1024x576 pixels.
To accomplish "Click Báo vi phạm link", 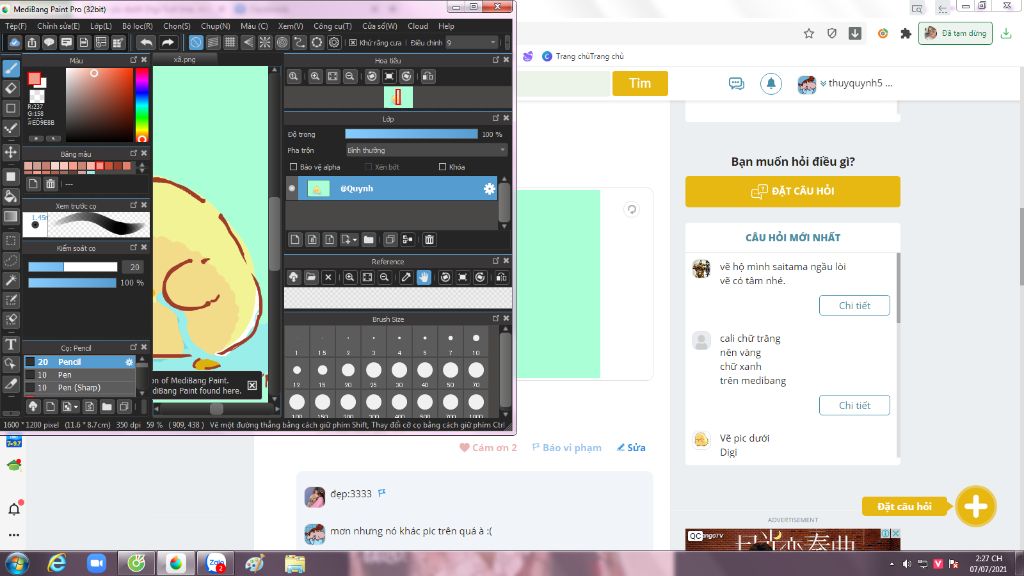I will (566, 447).
